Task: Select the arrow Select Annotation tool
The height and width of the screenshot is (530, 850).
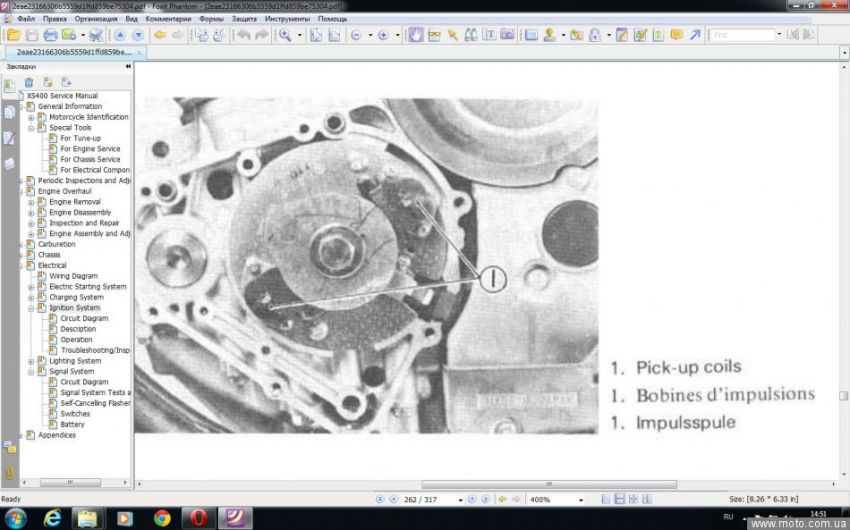Action: [453, 35]
